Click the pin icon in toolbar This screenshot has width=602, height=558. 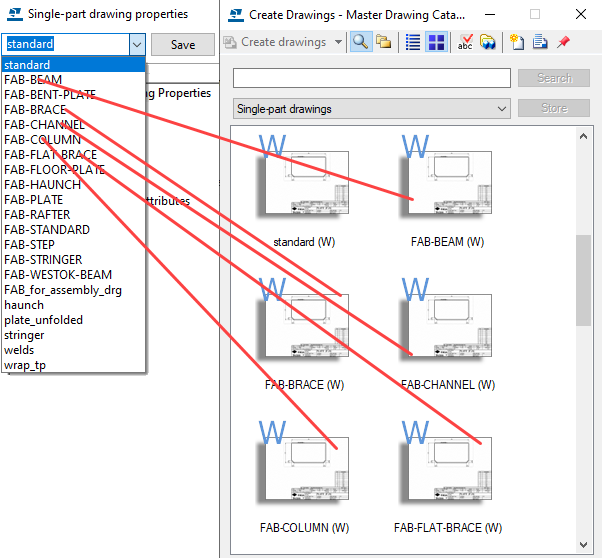click(563, 42)
